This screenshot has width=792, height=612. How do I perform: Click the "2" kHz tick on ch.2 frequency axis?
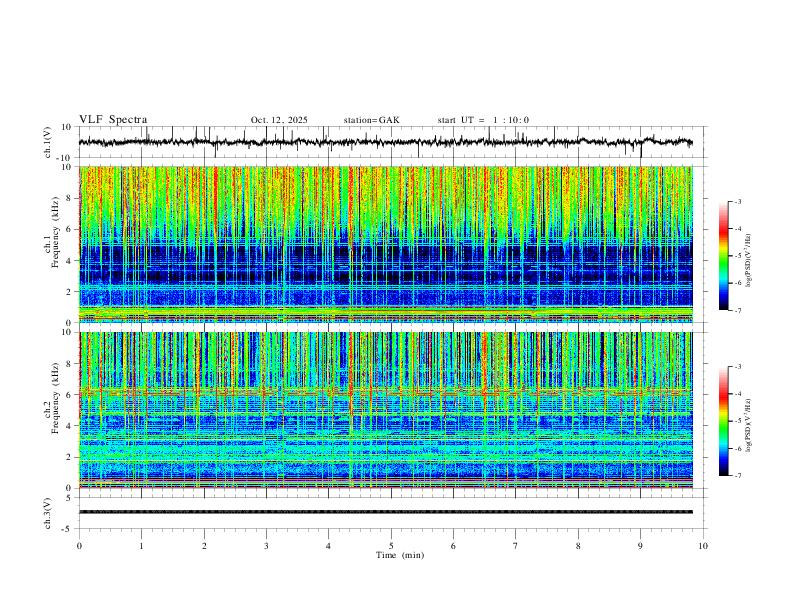pos(70,457)
